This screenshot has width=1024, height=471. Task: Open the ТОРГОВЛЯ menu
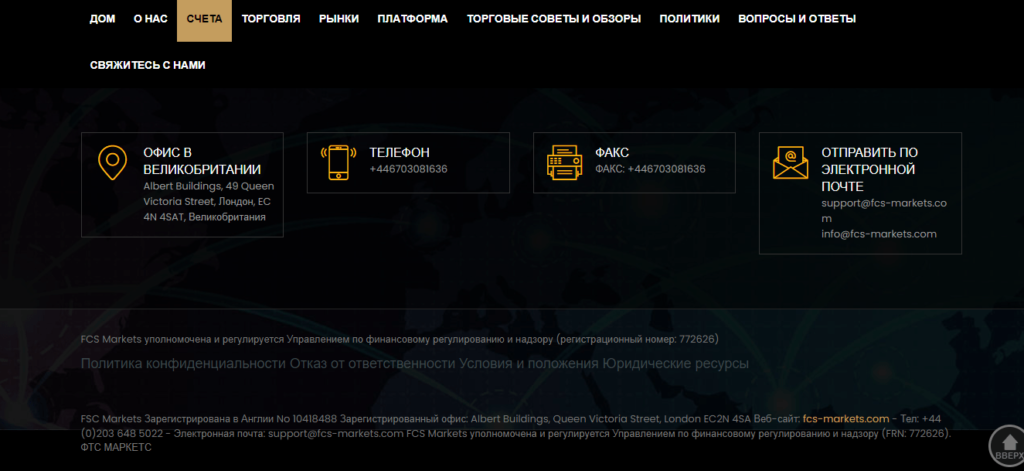click(x=271, y=19)
